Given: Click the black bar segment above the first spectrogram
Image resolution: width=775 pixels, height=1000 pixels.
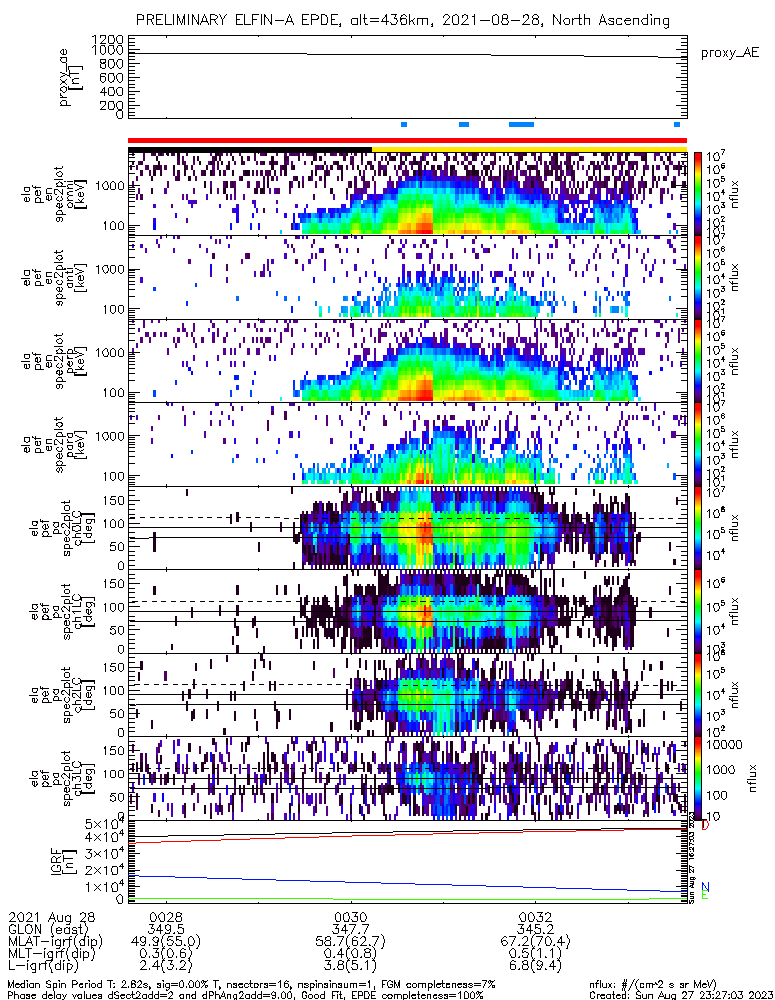Looking at the screenshot, I should pos(250,149).
